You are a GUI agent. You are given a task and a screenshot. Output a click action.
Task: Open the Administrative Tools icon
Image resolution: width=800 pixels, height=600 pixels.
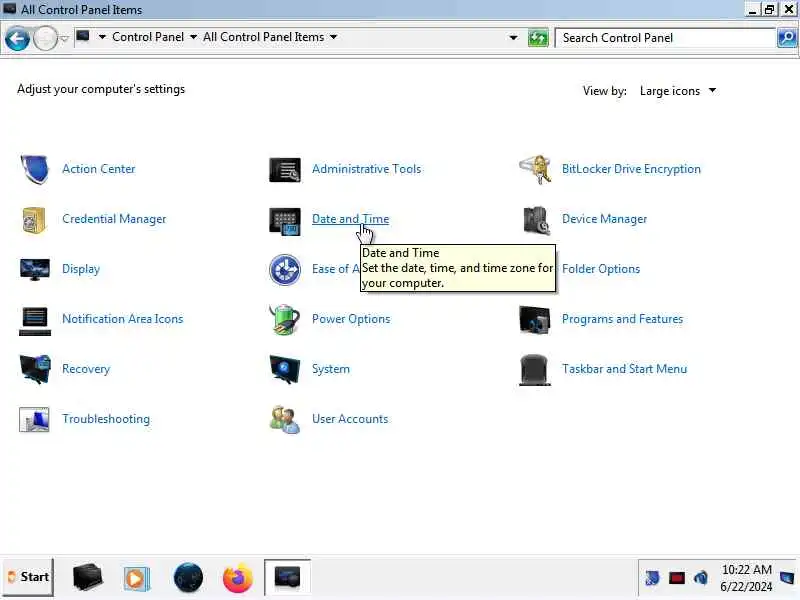pos(285,169)
